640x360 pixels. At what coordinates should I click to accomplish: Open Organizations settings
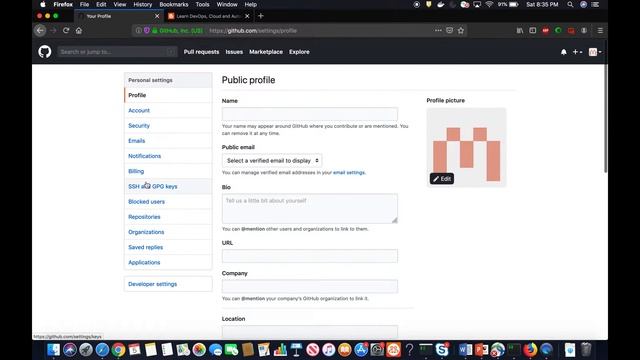(168, 232)
